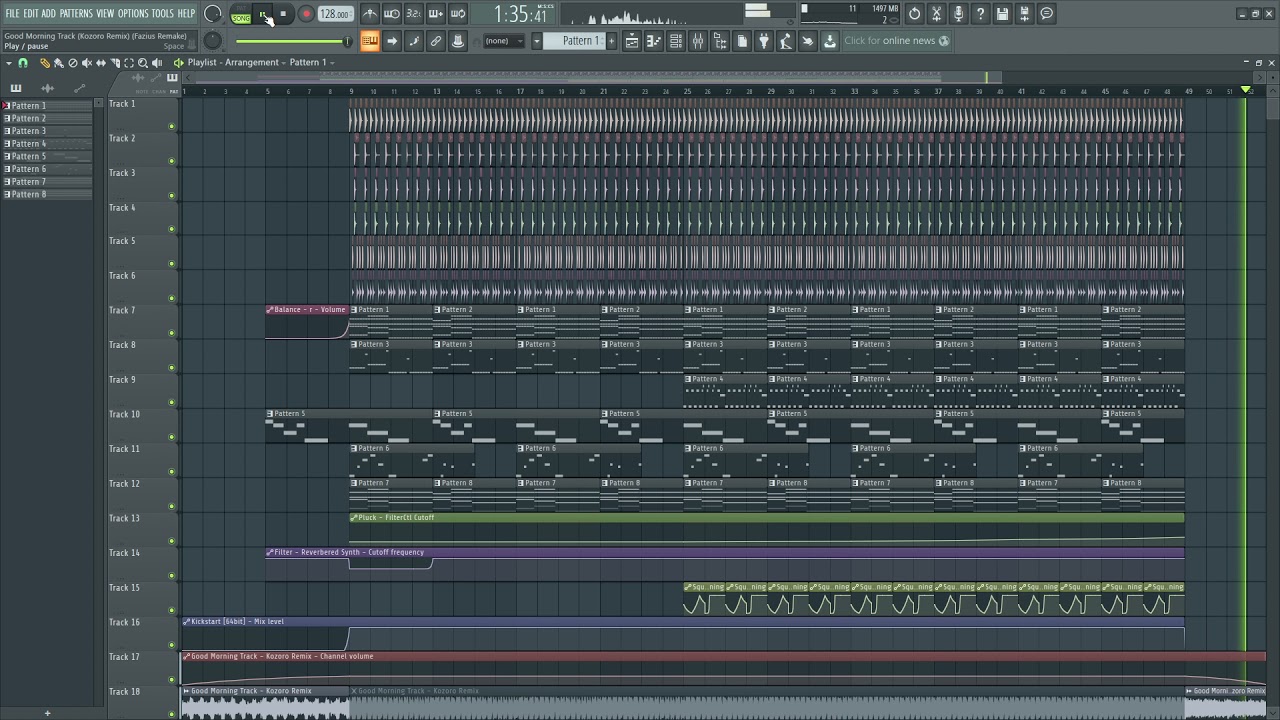
Task: Toggle wait for input before recording
Action: click(x=392, y=14)
